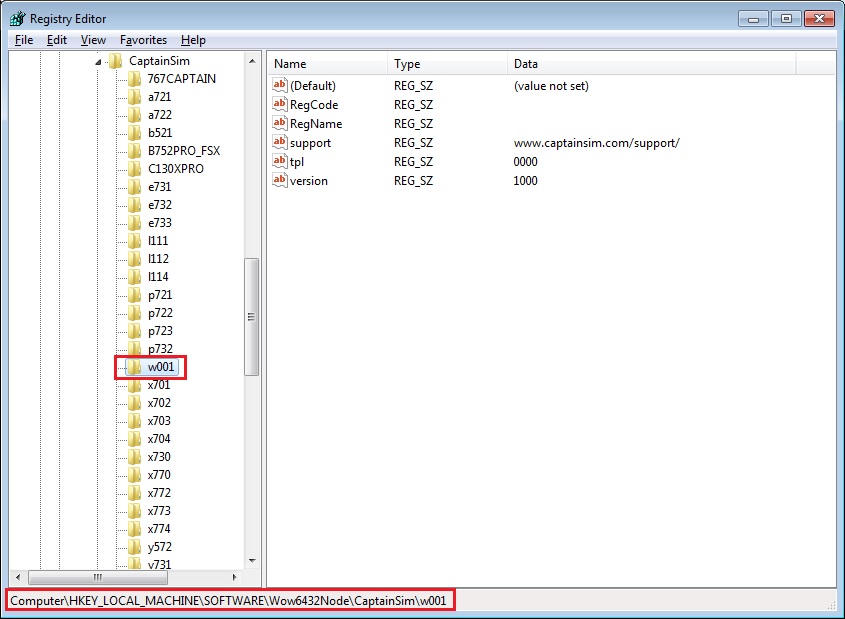Select the x701 key label
Image resolution: width=845 pixels, height=619 pixels.
pos(159,385)
